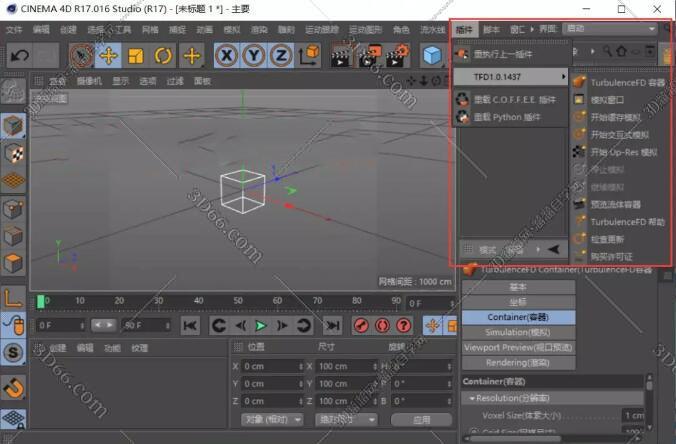
Task: Select the Rotate tool icon
Action: pos(163,56)
